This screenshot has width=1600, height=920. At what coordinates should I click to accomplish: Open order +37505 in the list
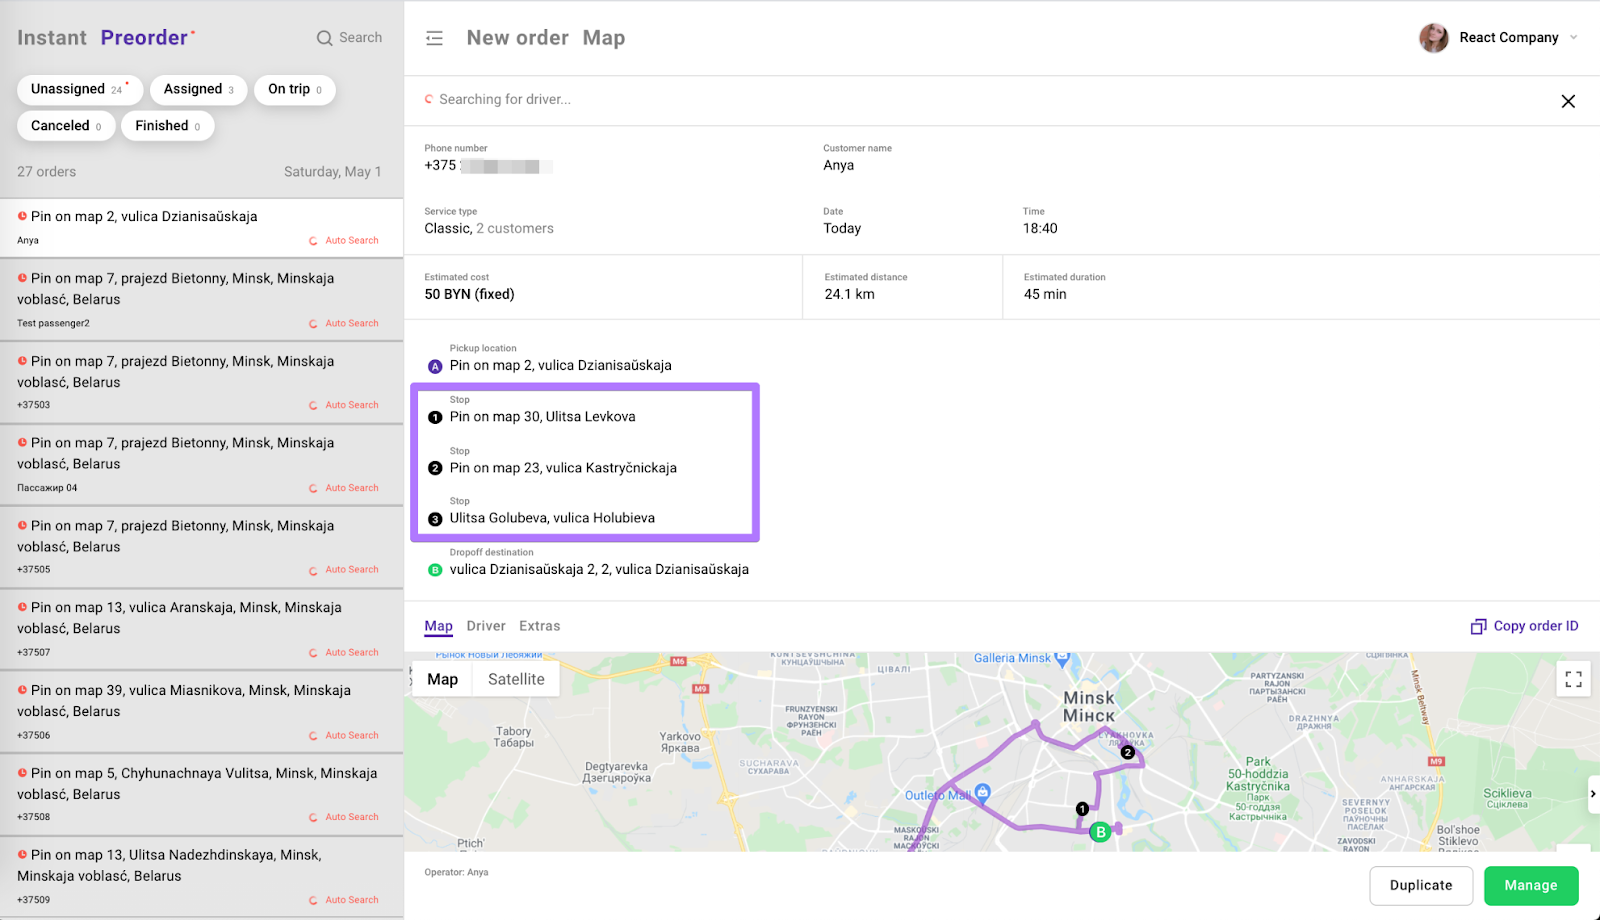click(201, 547)
